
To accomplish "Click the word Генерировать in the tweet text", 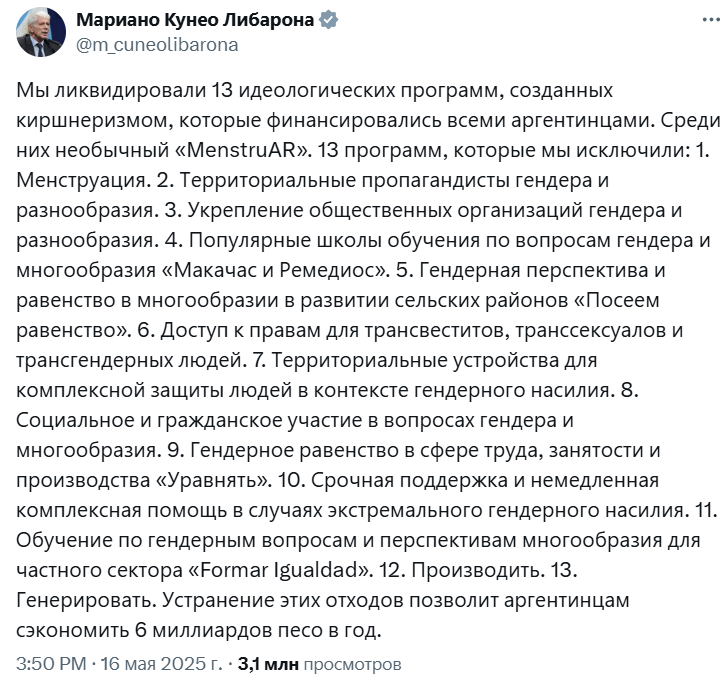I will coord(89,601).
